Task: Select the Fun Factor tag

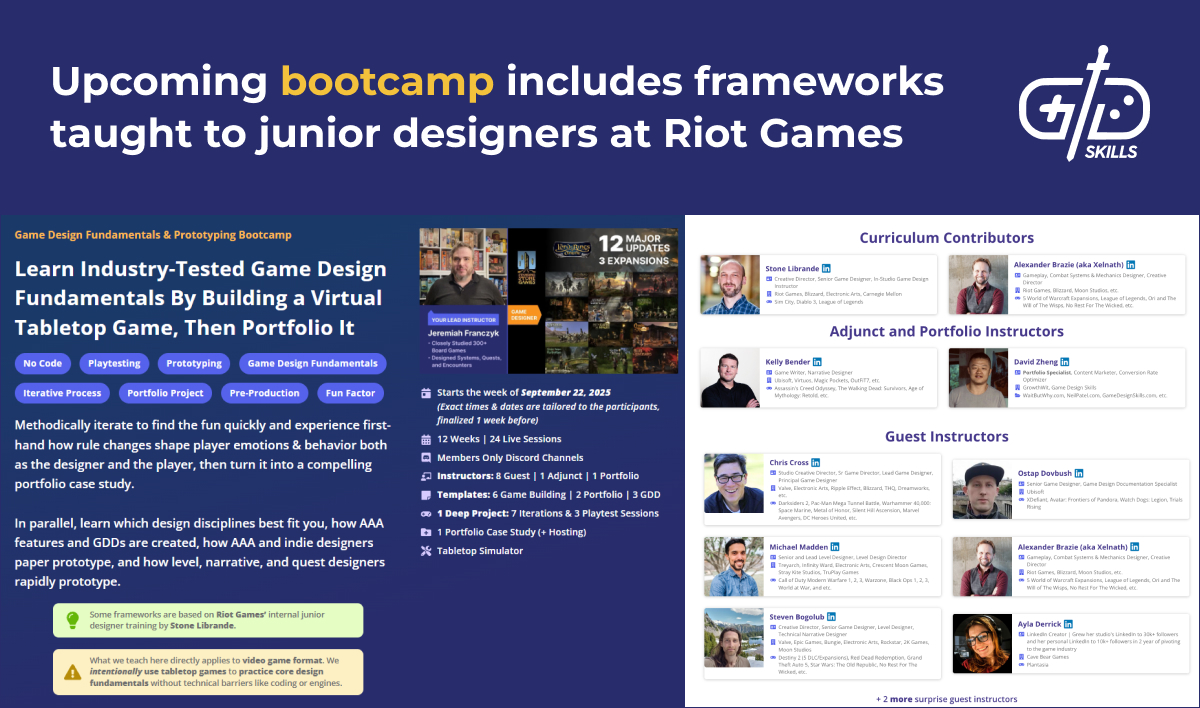Action: [351, 393]
